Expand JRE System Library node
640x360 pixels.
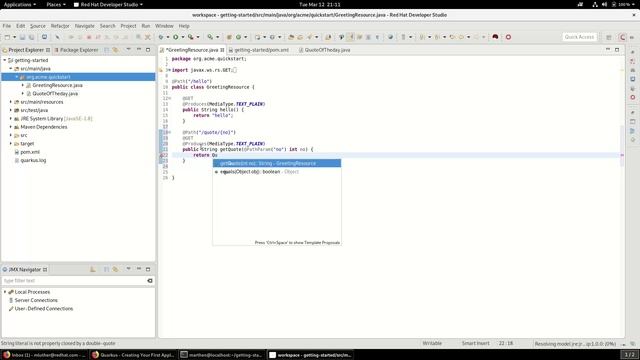coord(11,118)
